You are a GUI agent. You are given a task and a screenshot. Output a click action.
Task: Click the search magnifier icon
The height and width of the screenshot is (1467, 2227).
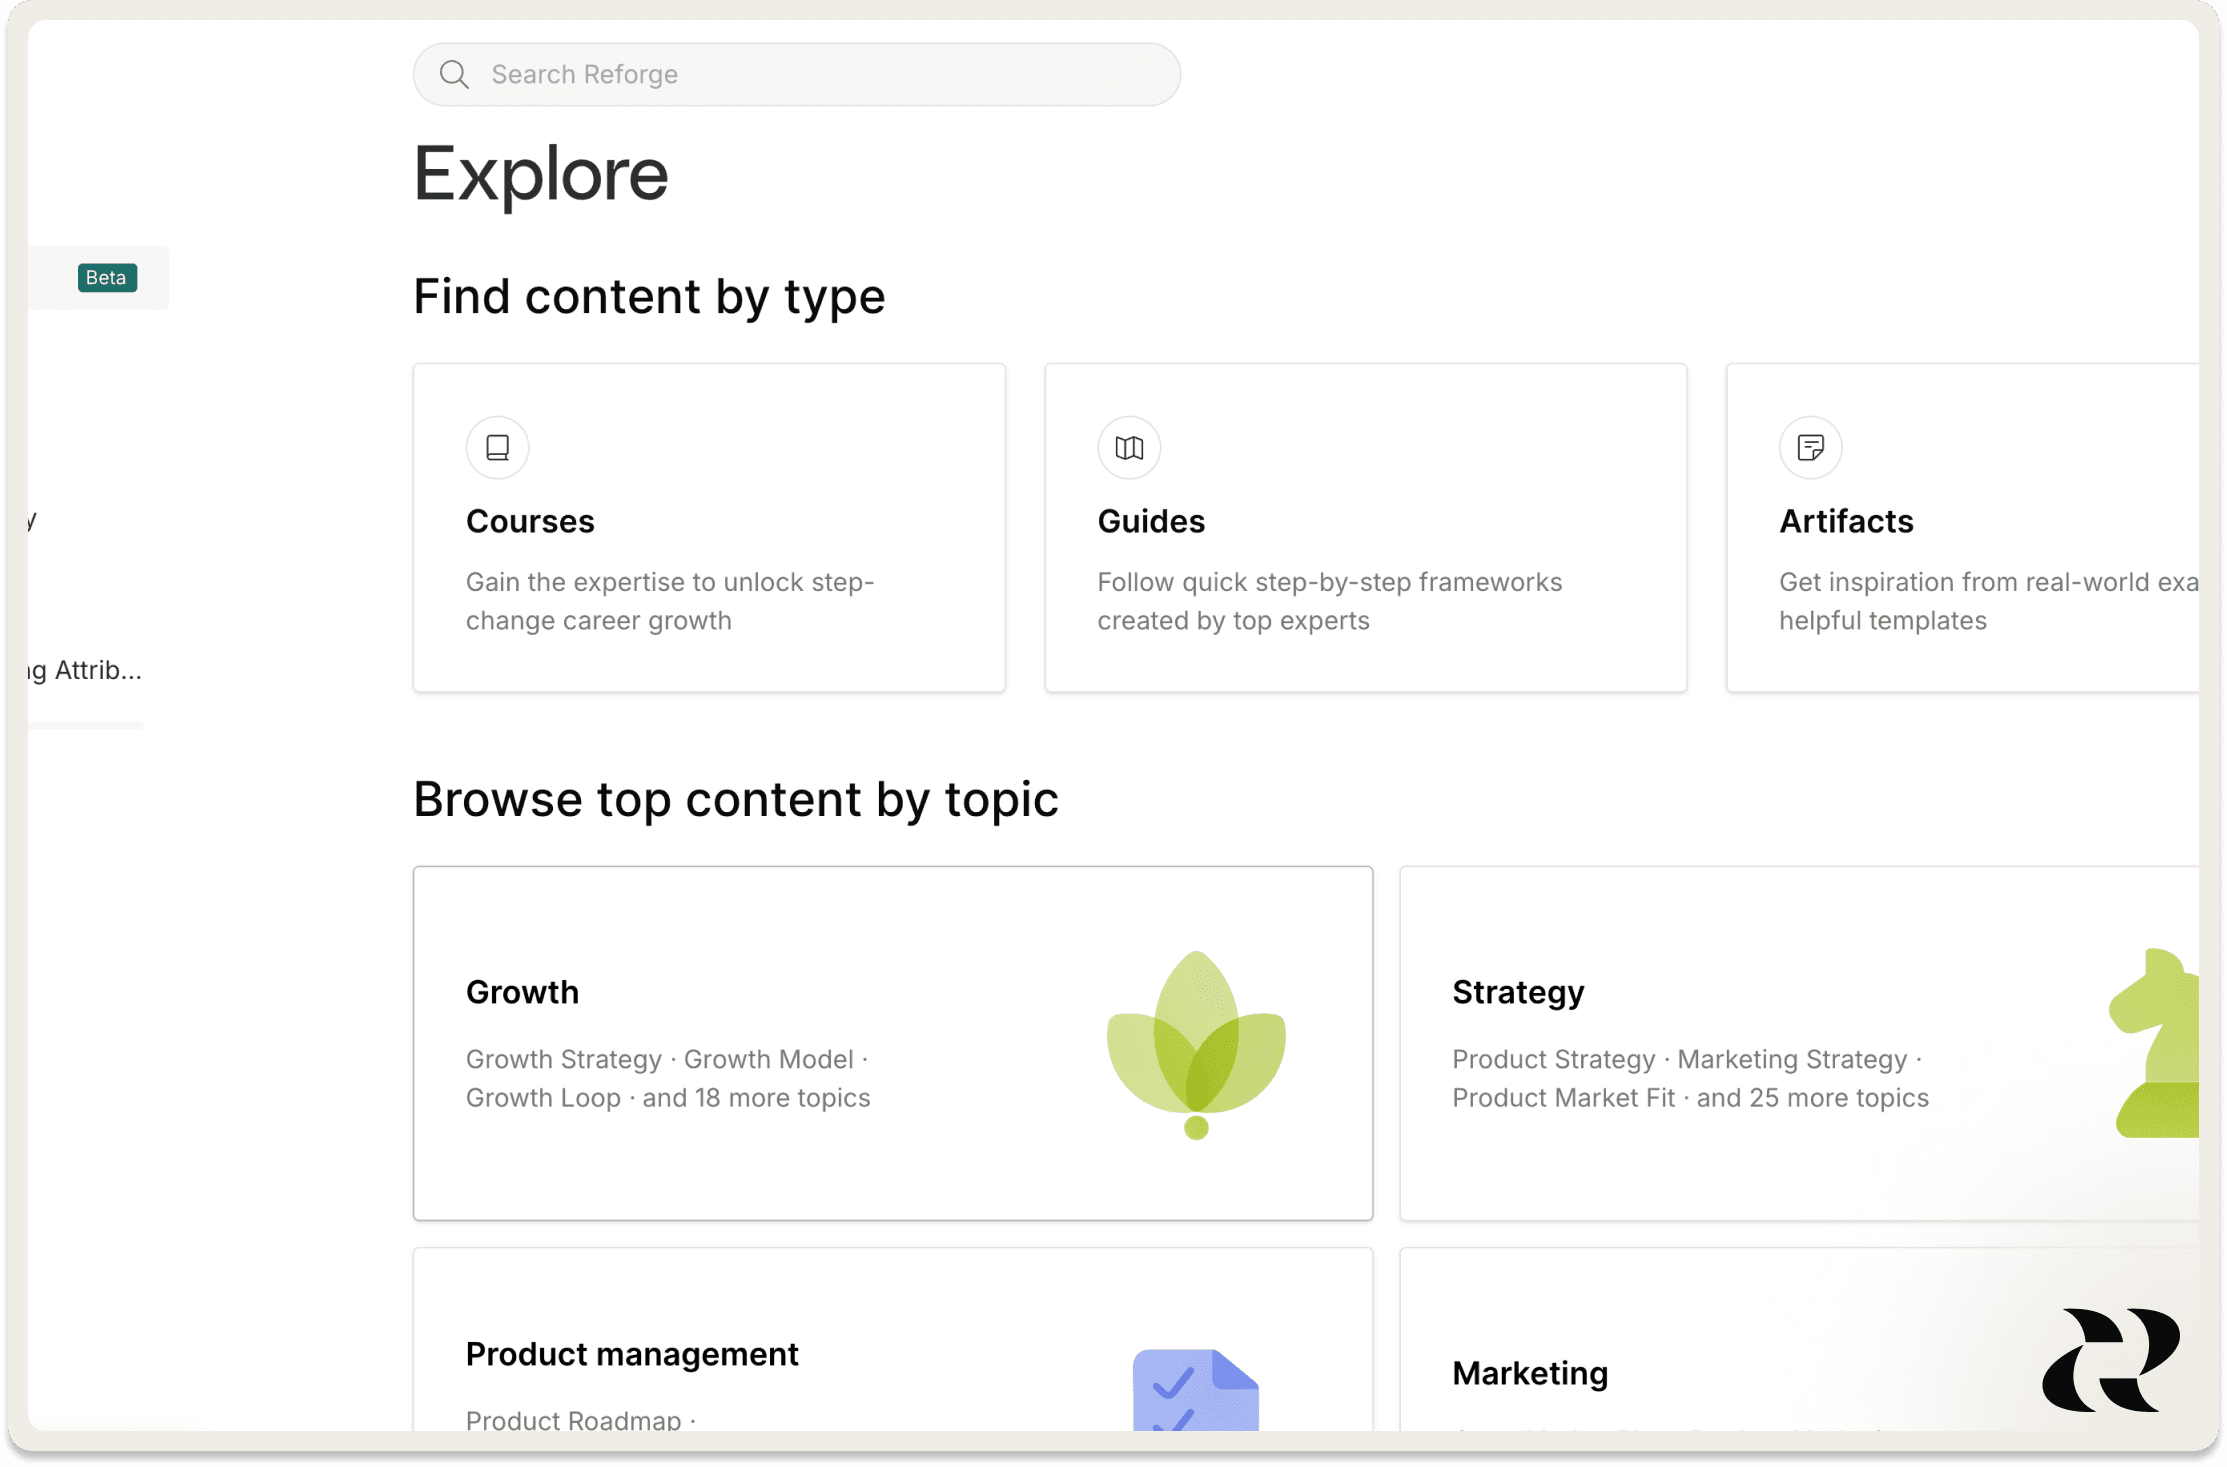(454, 75)
